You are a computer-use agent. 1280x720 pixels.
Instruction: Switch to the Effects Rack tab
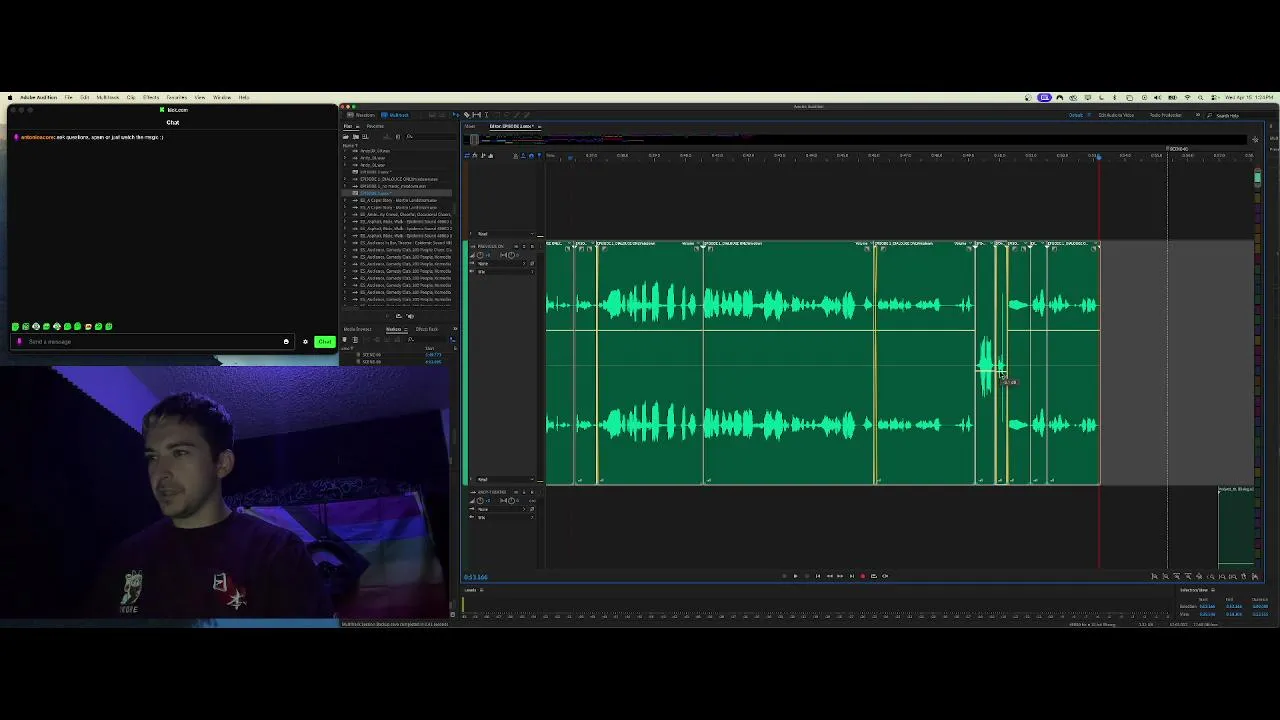[427, 329]
